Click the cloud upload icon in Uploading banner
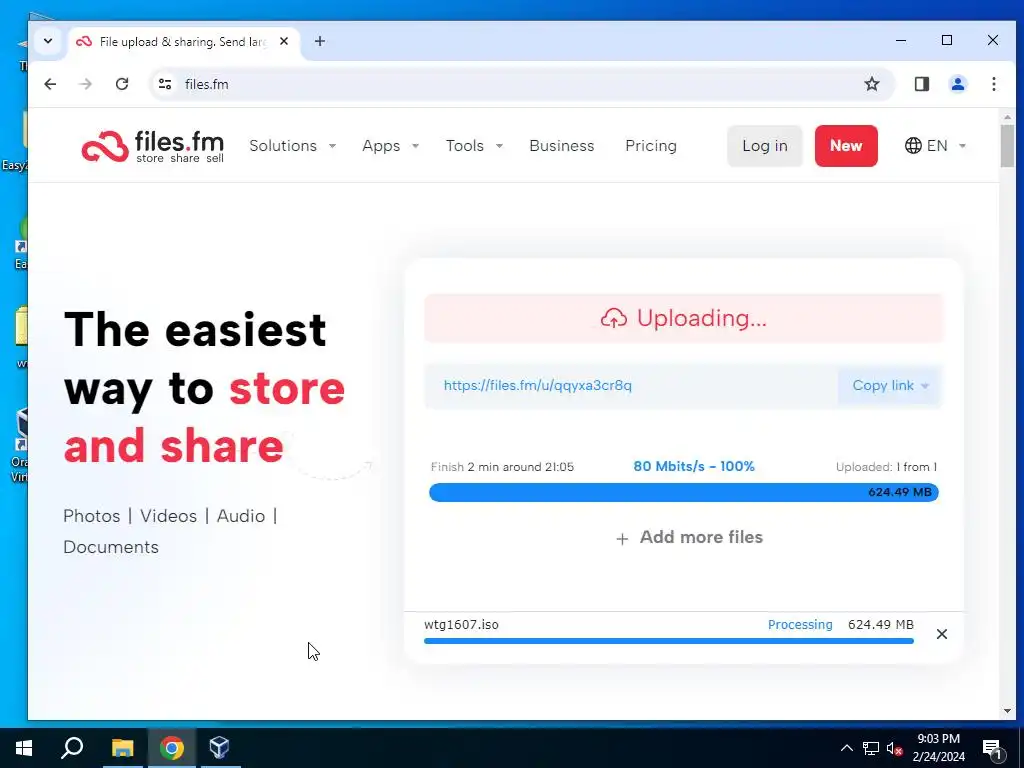 (x=614, y=318)
